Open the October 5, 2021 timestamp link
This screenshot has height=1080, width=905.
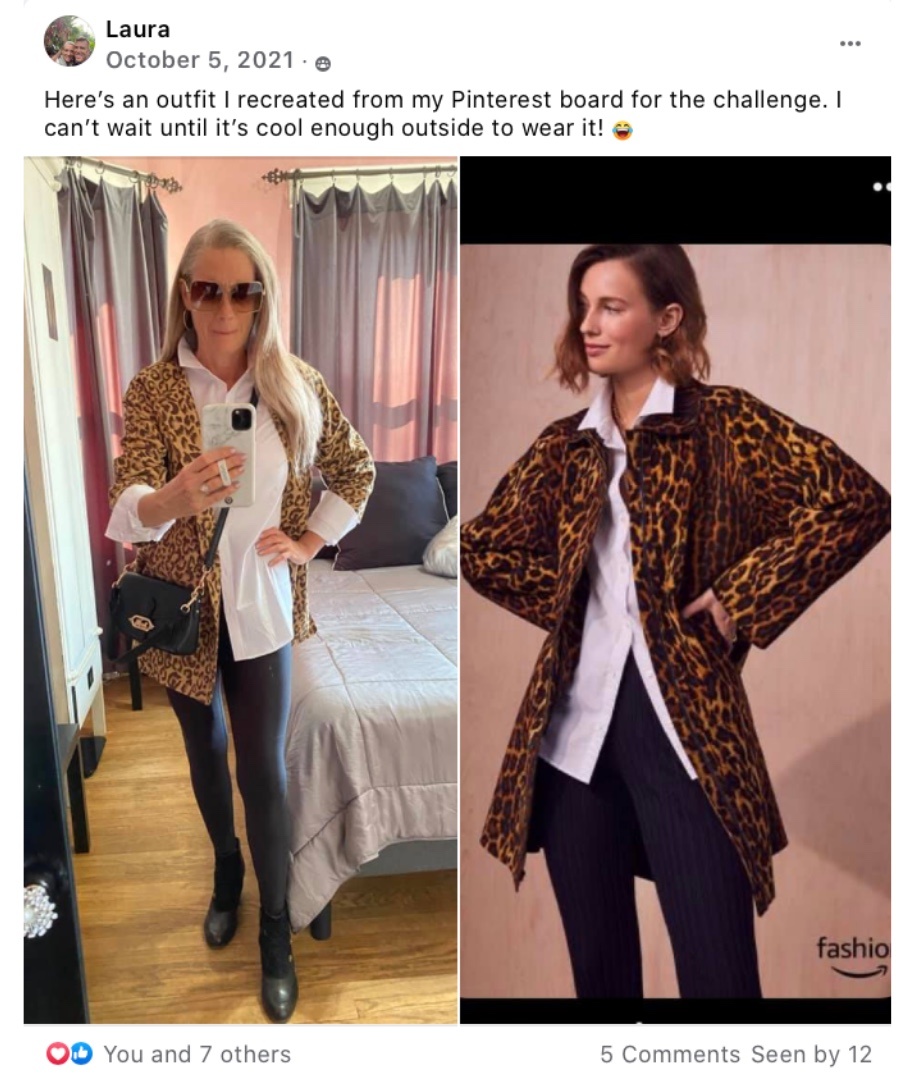[200, 60]
